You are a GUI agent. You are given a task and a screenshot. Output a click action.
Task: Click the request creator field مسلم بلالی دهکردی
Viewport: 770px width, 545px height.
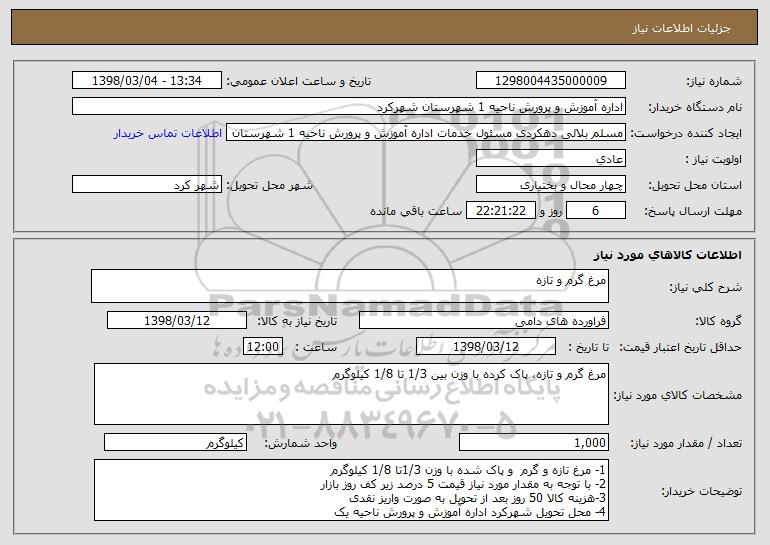click(426, 133)
